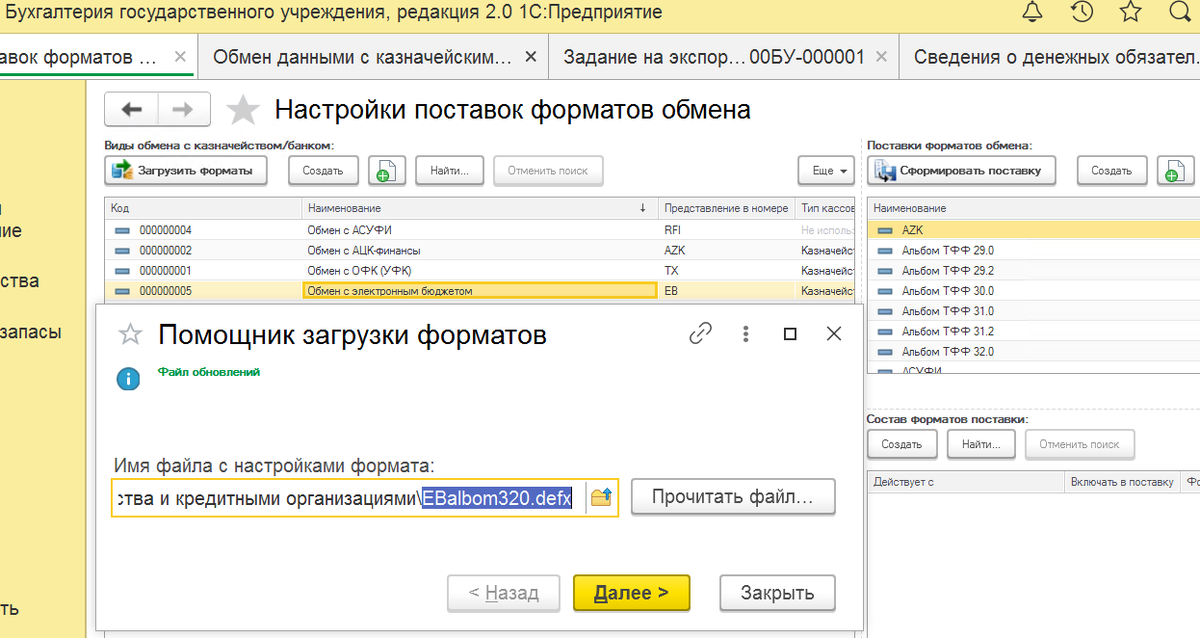
Task: Select the Альбом ТФФ 32.0 delivery
Action: (1033, 352)
